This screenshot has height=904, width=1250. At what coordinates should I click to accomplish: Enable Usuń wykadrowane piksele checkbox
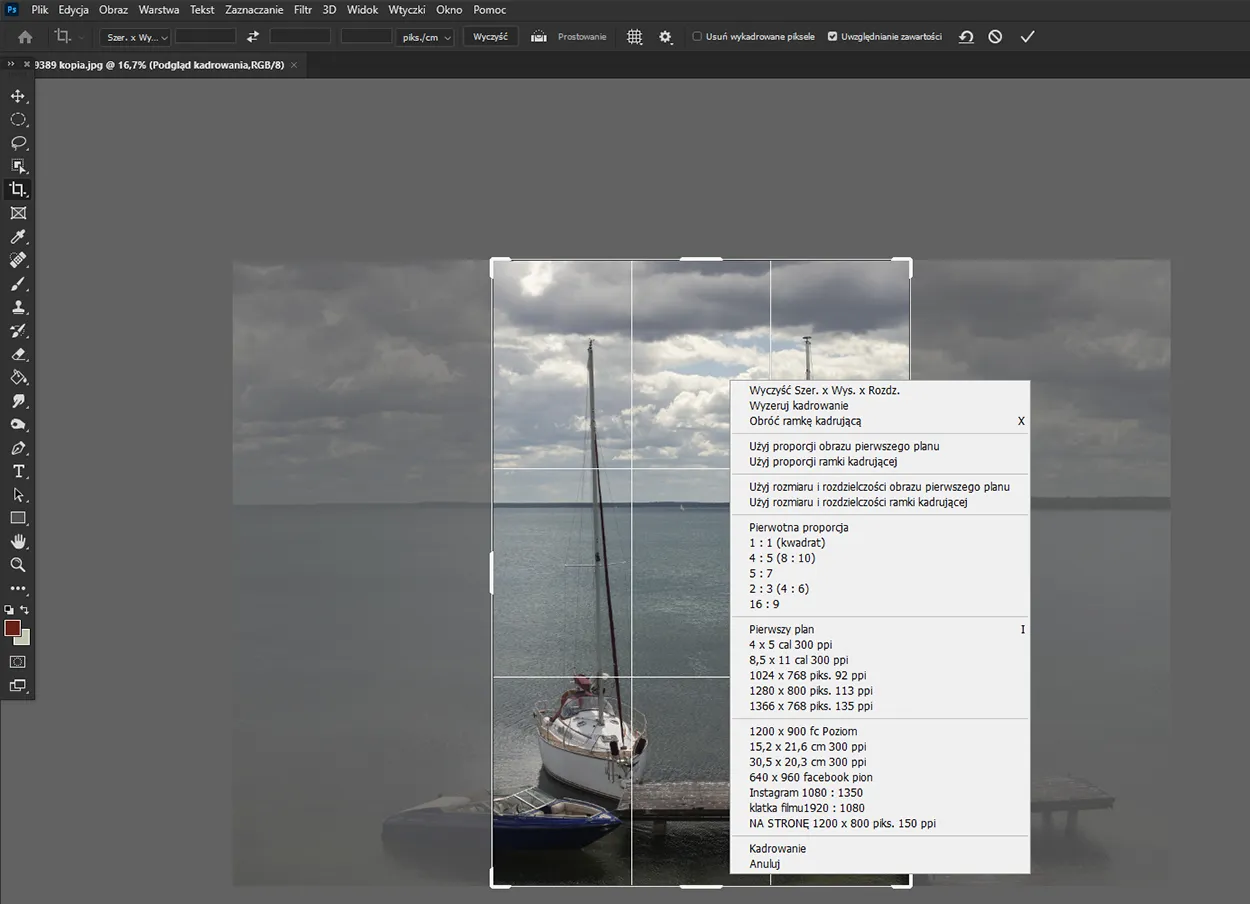click(x=697, y=37)
